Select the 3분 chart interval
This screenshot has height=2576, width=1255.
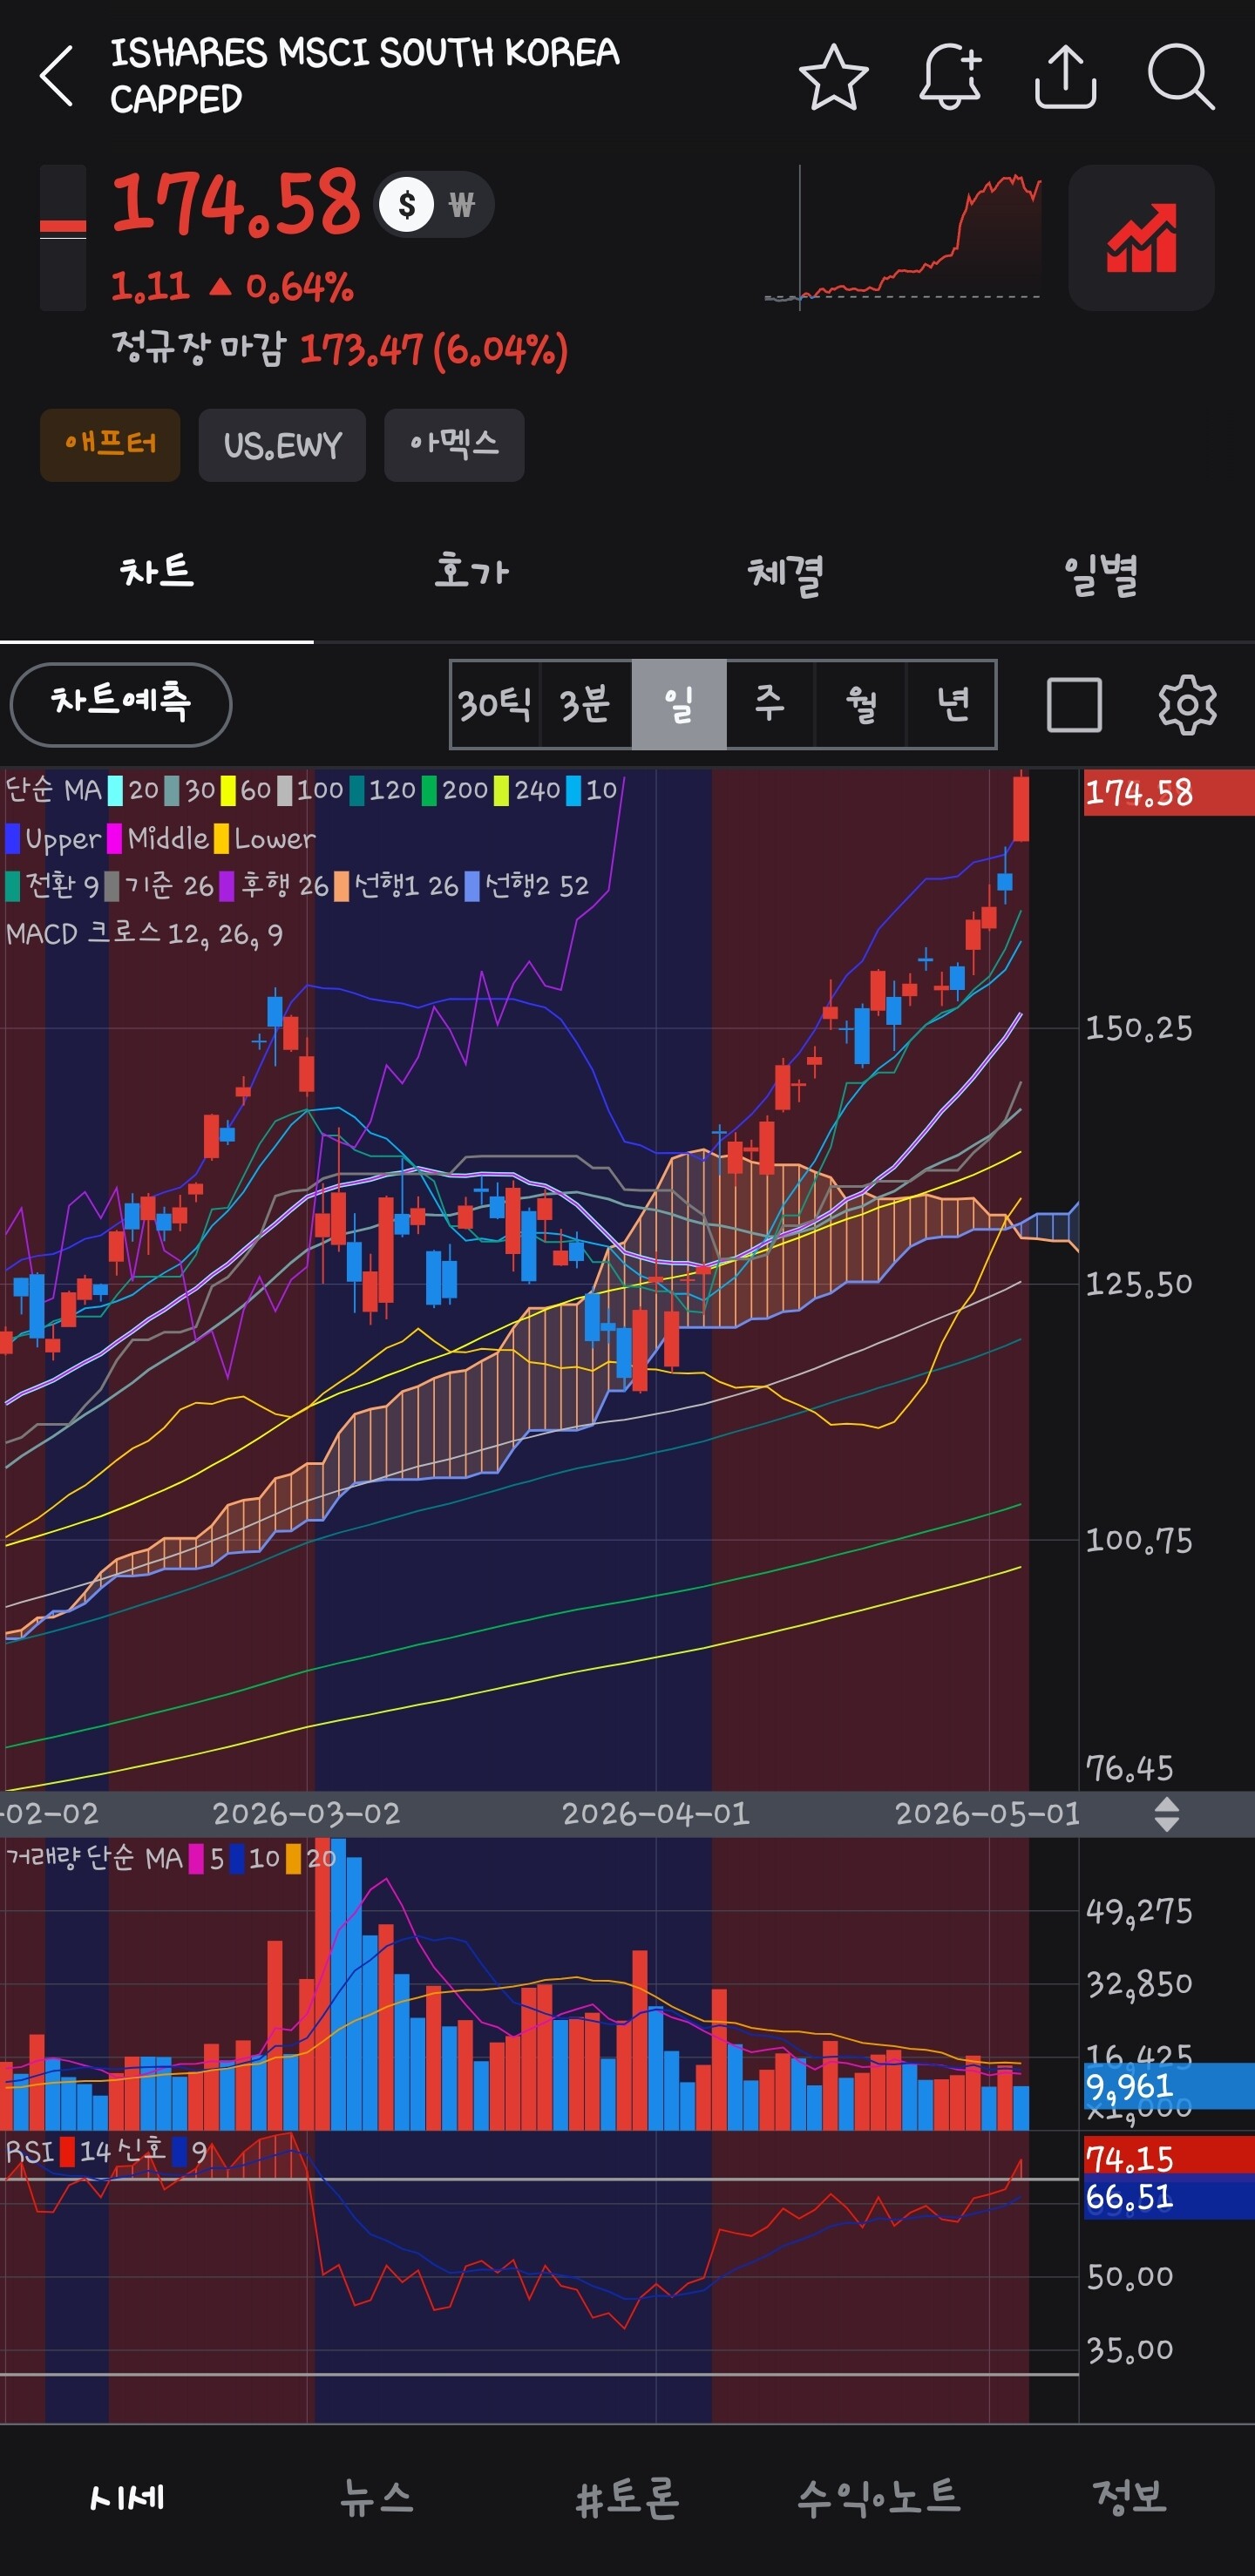[586, 704]
